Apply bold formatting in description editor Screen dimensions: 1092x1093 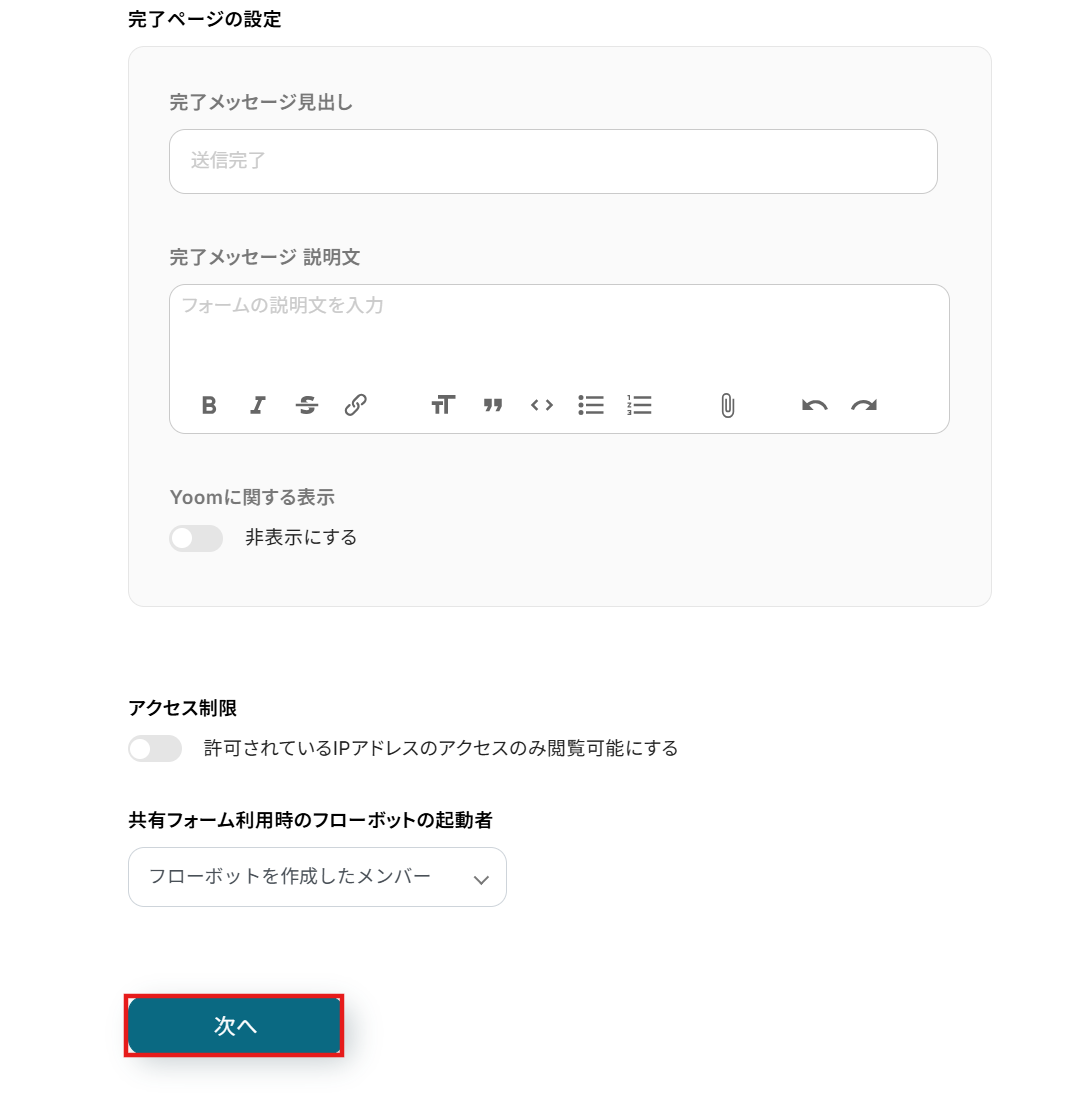(209, 405)
